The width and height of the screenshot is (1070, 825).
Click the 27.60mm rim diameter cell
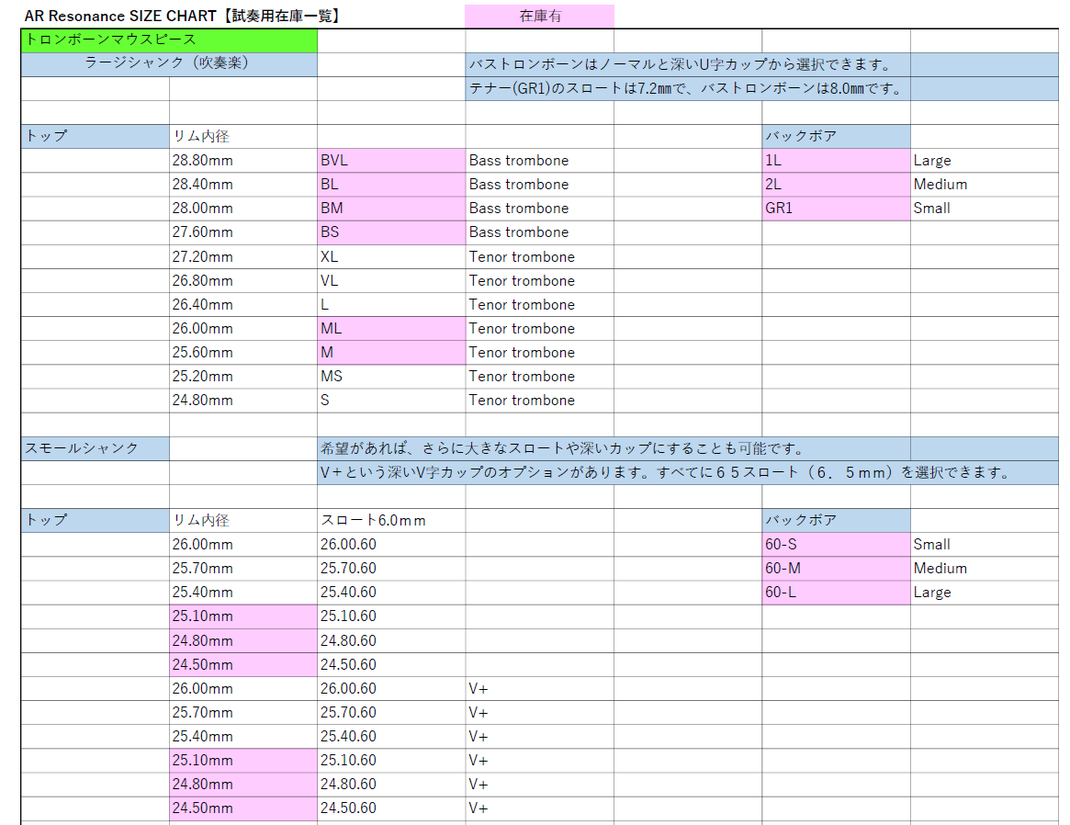point(243,232)
